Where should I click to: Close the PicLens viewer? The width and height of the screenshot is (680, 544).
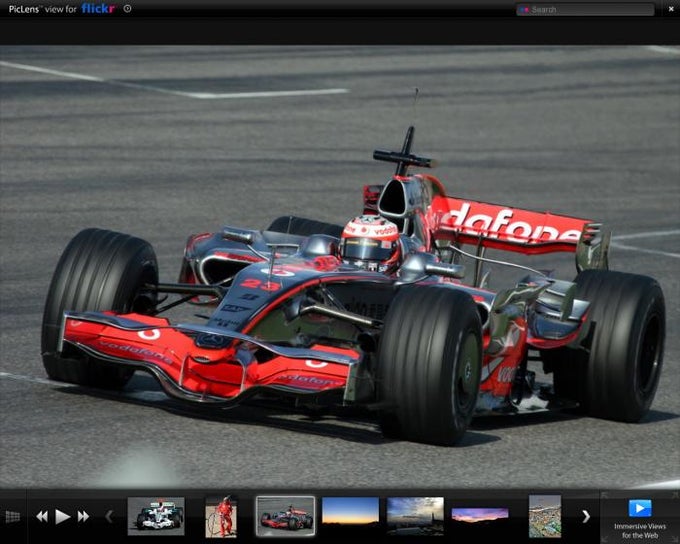point(671,9)
